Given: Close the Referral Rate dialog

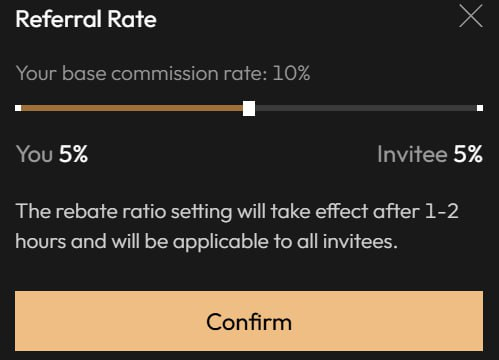Looking at the screenshot, I should [471, 16].
